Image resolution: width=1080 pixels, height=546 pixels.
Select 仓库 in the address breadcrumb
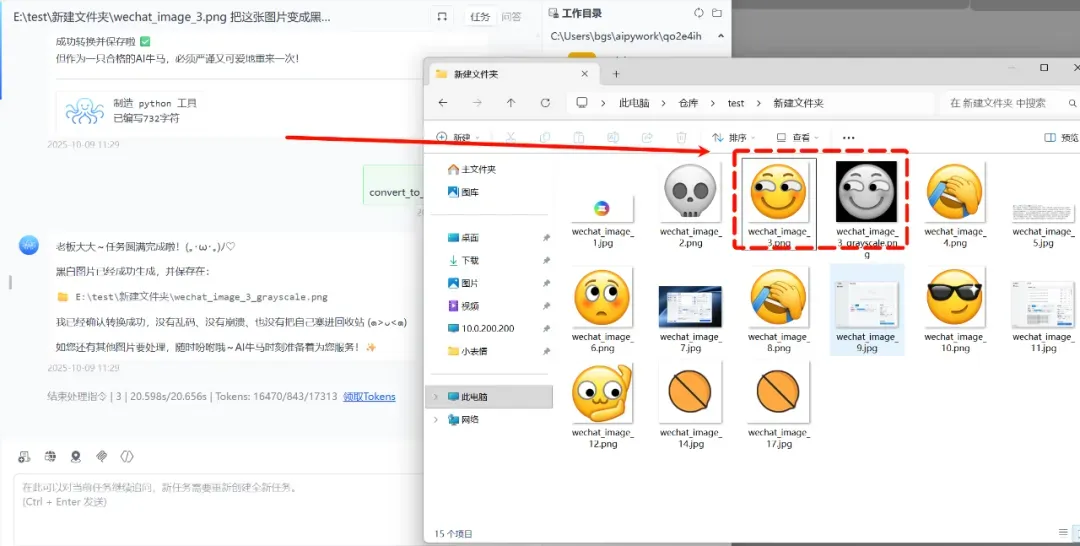[x=688, y=103]
